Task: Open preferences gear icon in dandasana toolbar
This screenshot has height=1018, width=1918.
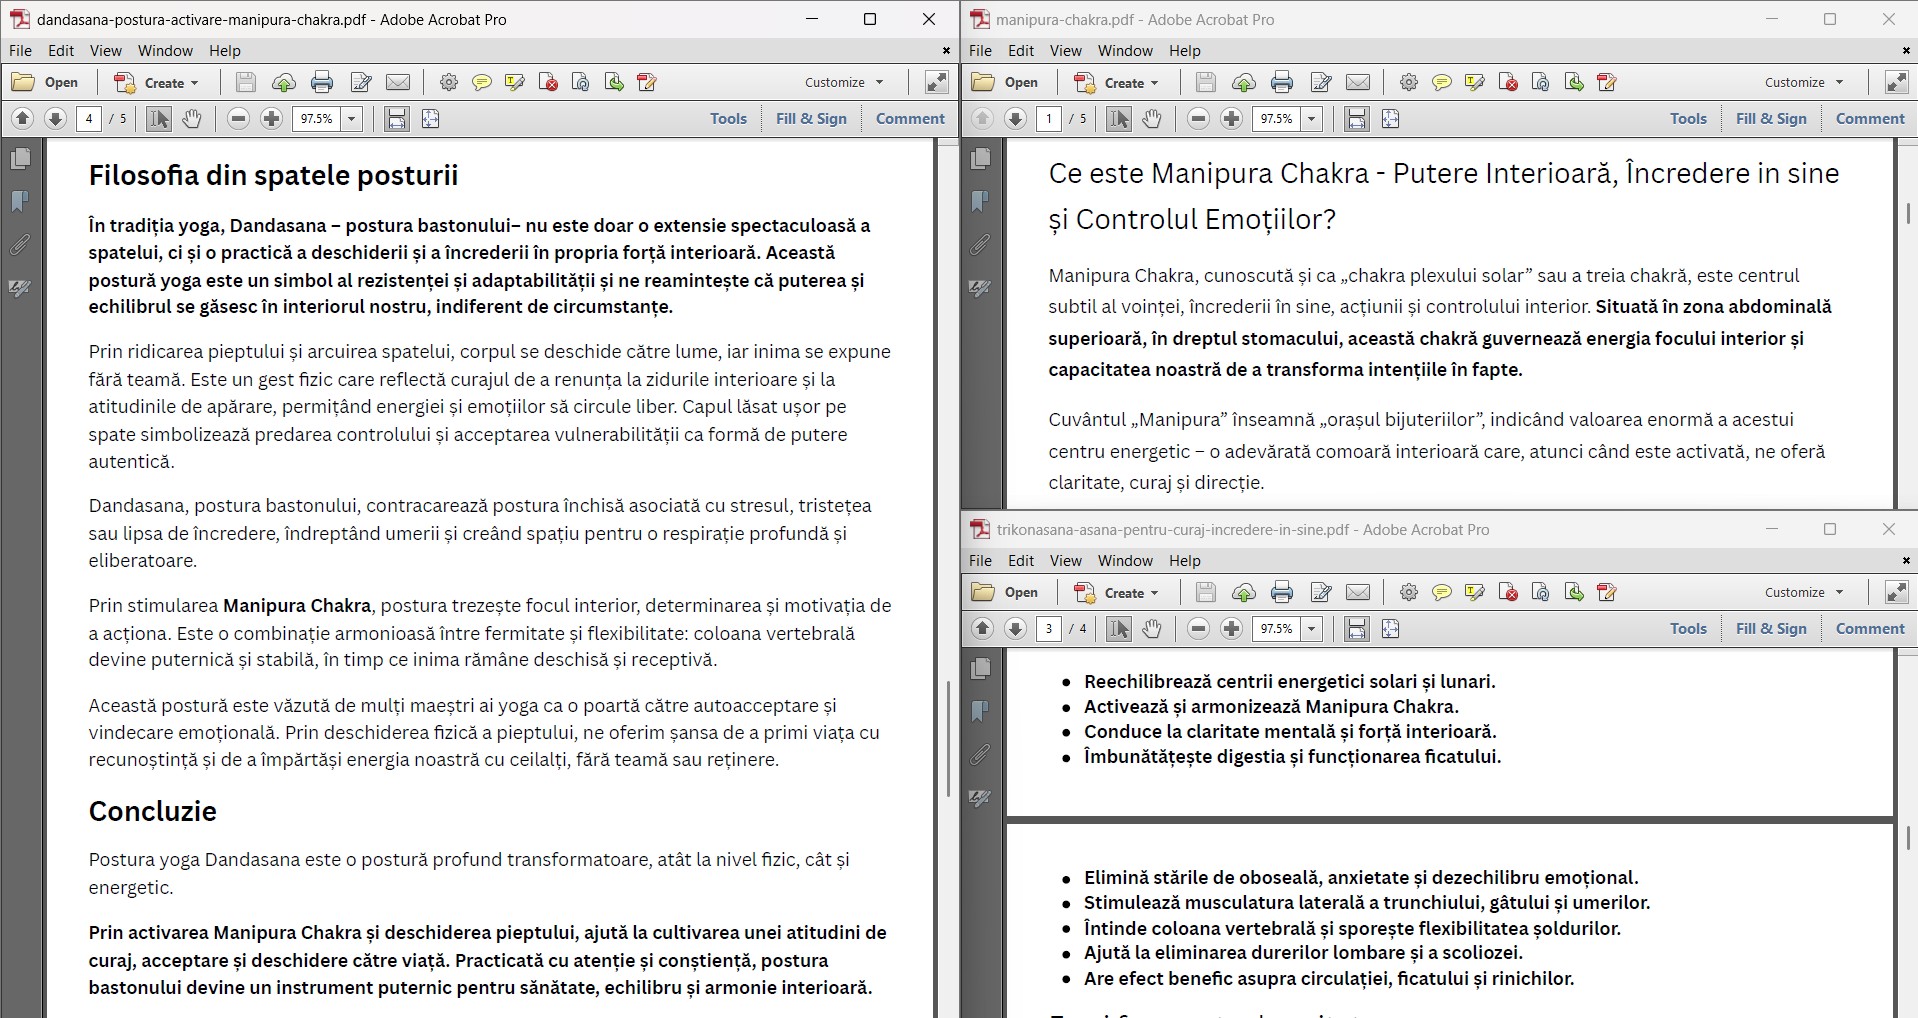Action: pyautogui.click(x=449, y=82)
